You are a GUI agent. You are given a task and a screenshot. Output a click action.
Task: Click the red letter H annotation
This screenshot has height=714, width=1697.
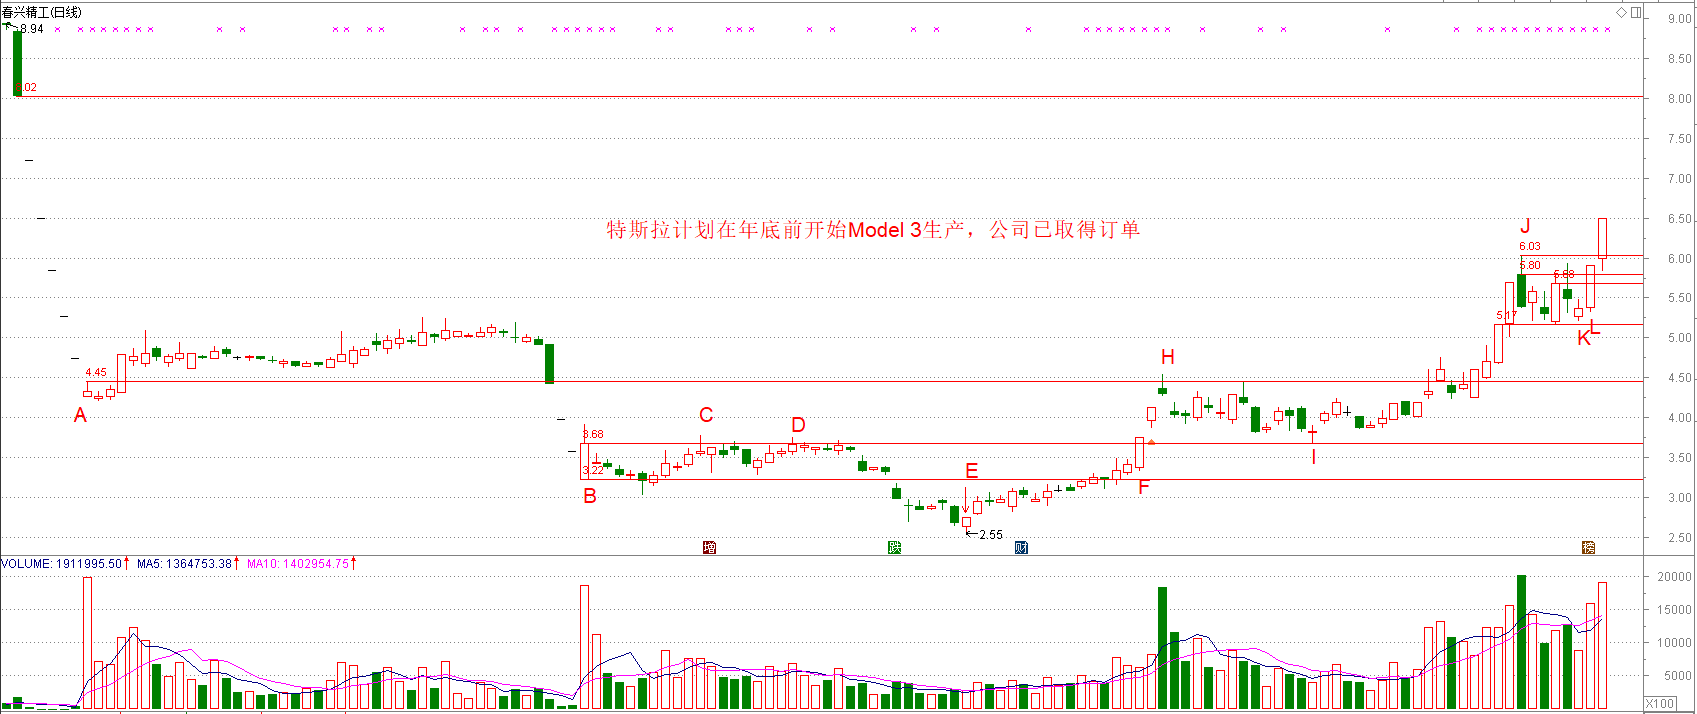(x=1167, y=357)
